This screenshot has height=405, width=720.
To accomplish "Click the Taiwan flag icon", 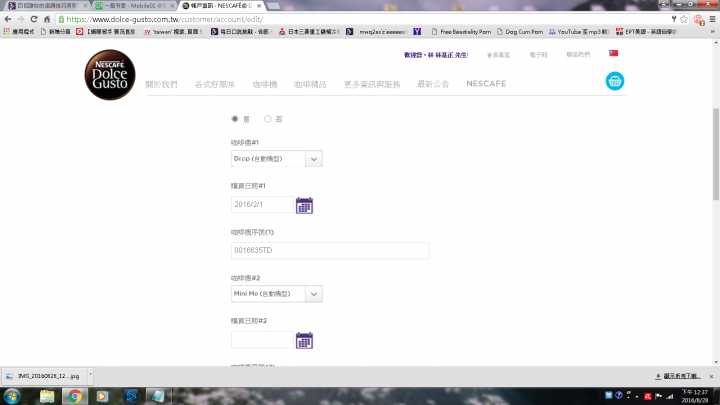I will (613, 53).
